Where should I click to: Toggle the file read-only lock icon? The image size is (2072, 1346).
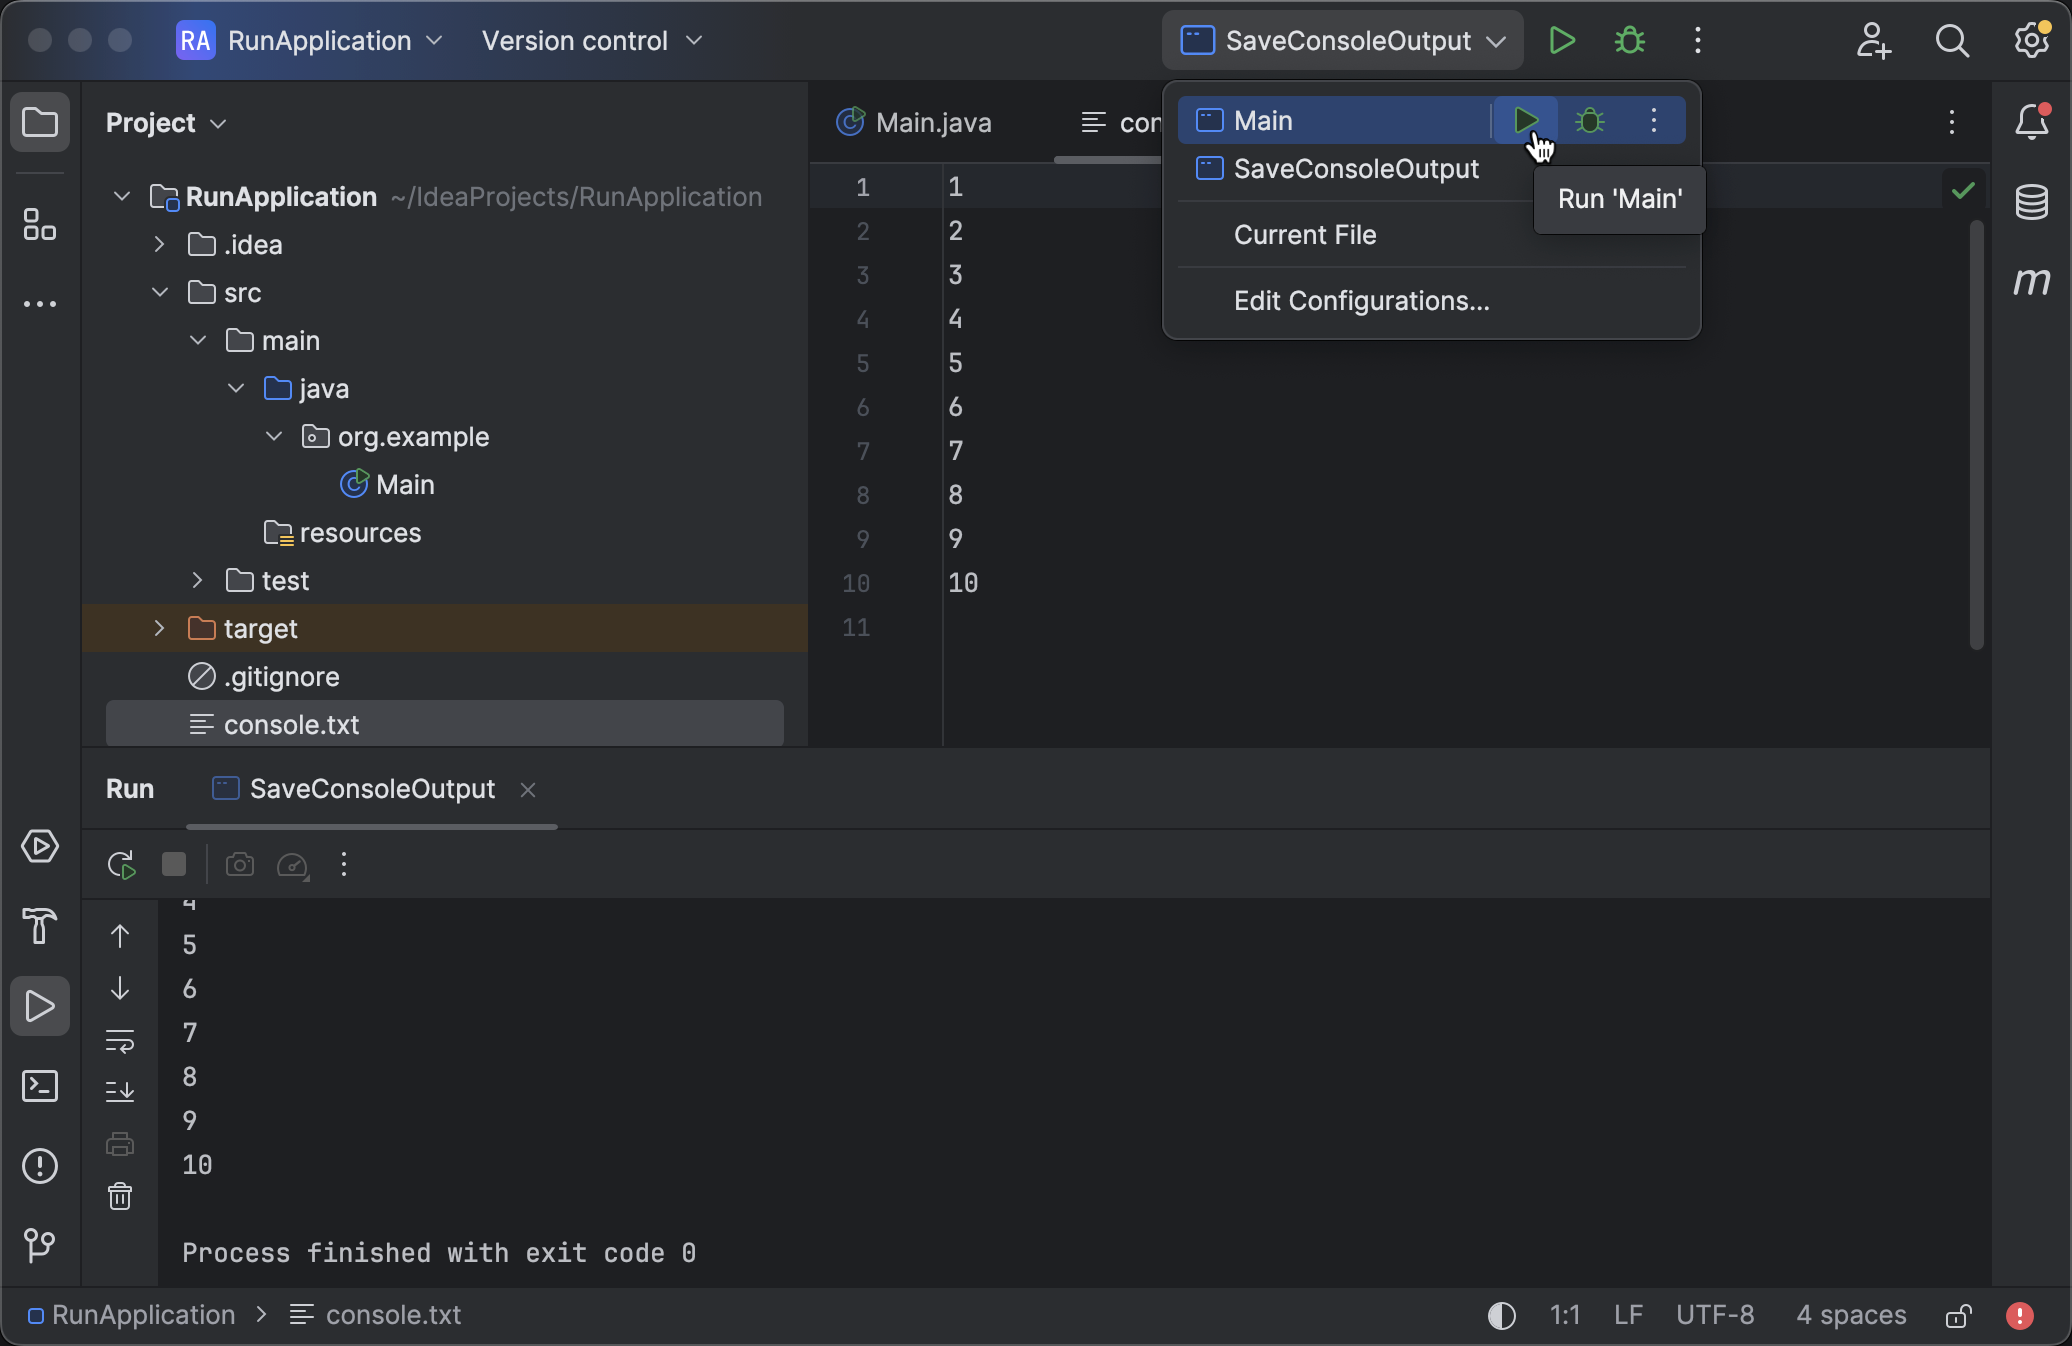tap(1958, 1315)
